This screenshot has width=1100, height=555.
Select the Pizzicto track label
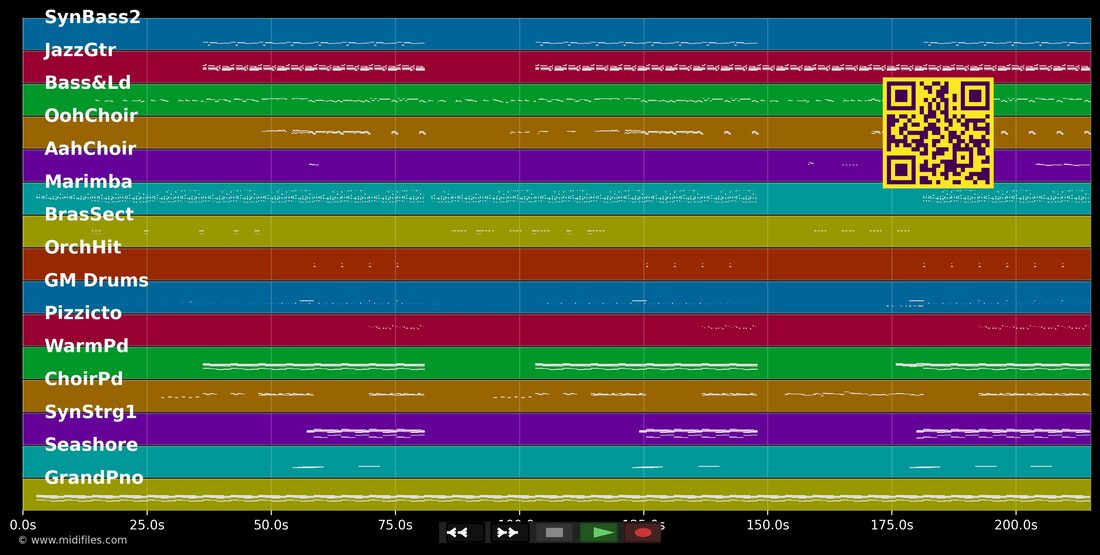click(83, 313)
